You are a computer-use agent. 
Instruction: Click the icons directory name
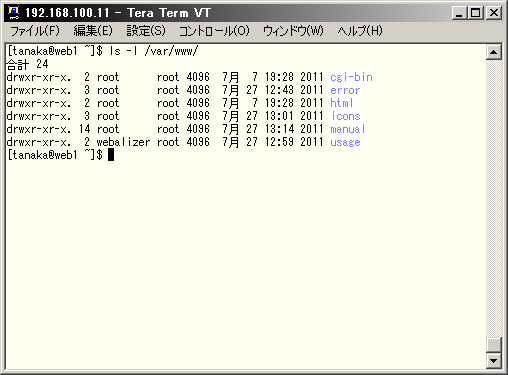[346, 116]
